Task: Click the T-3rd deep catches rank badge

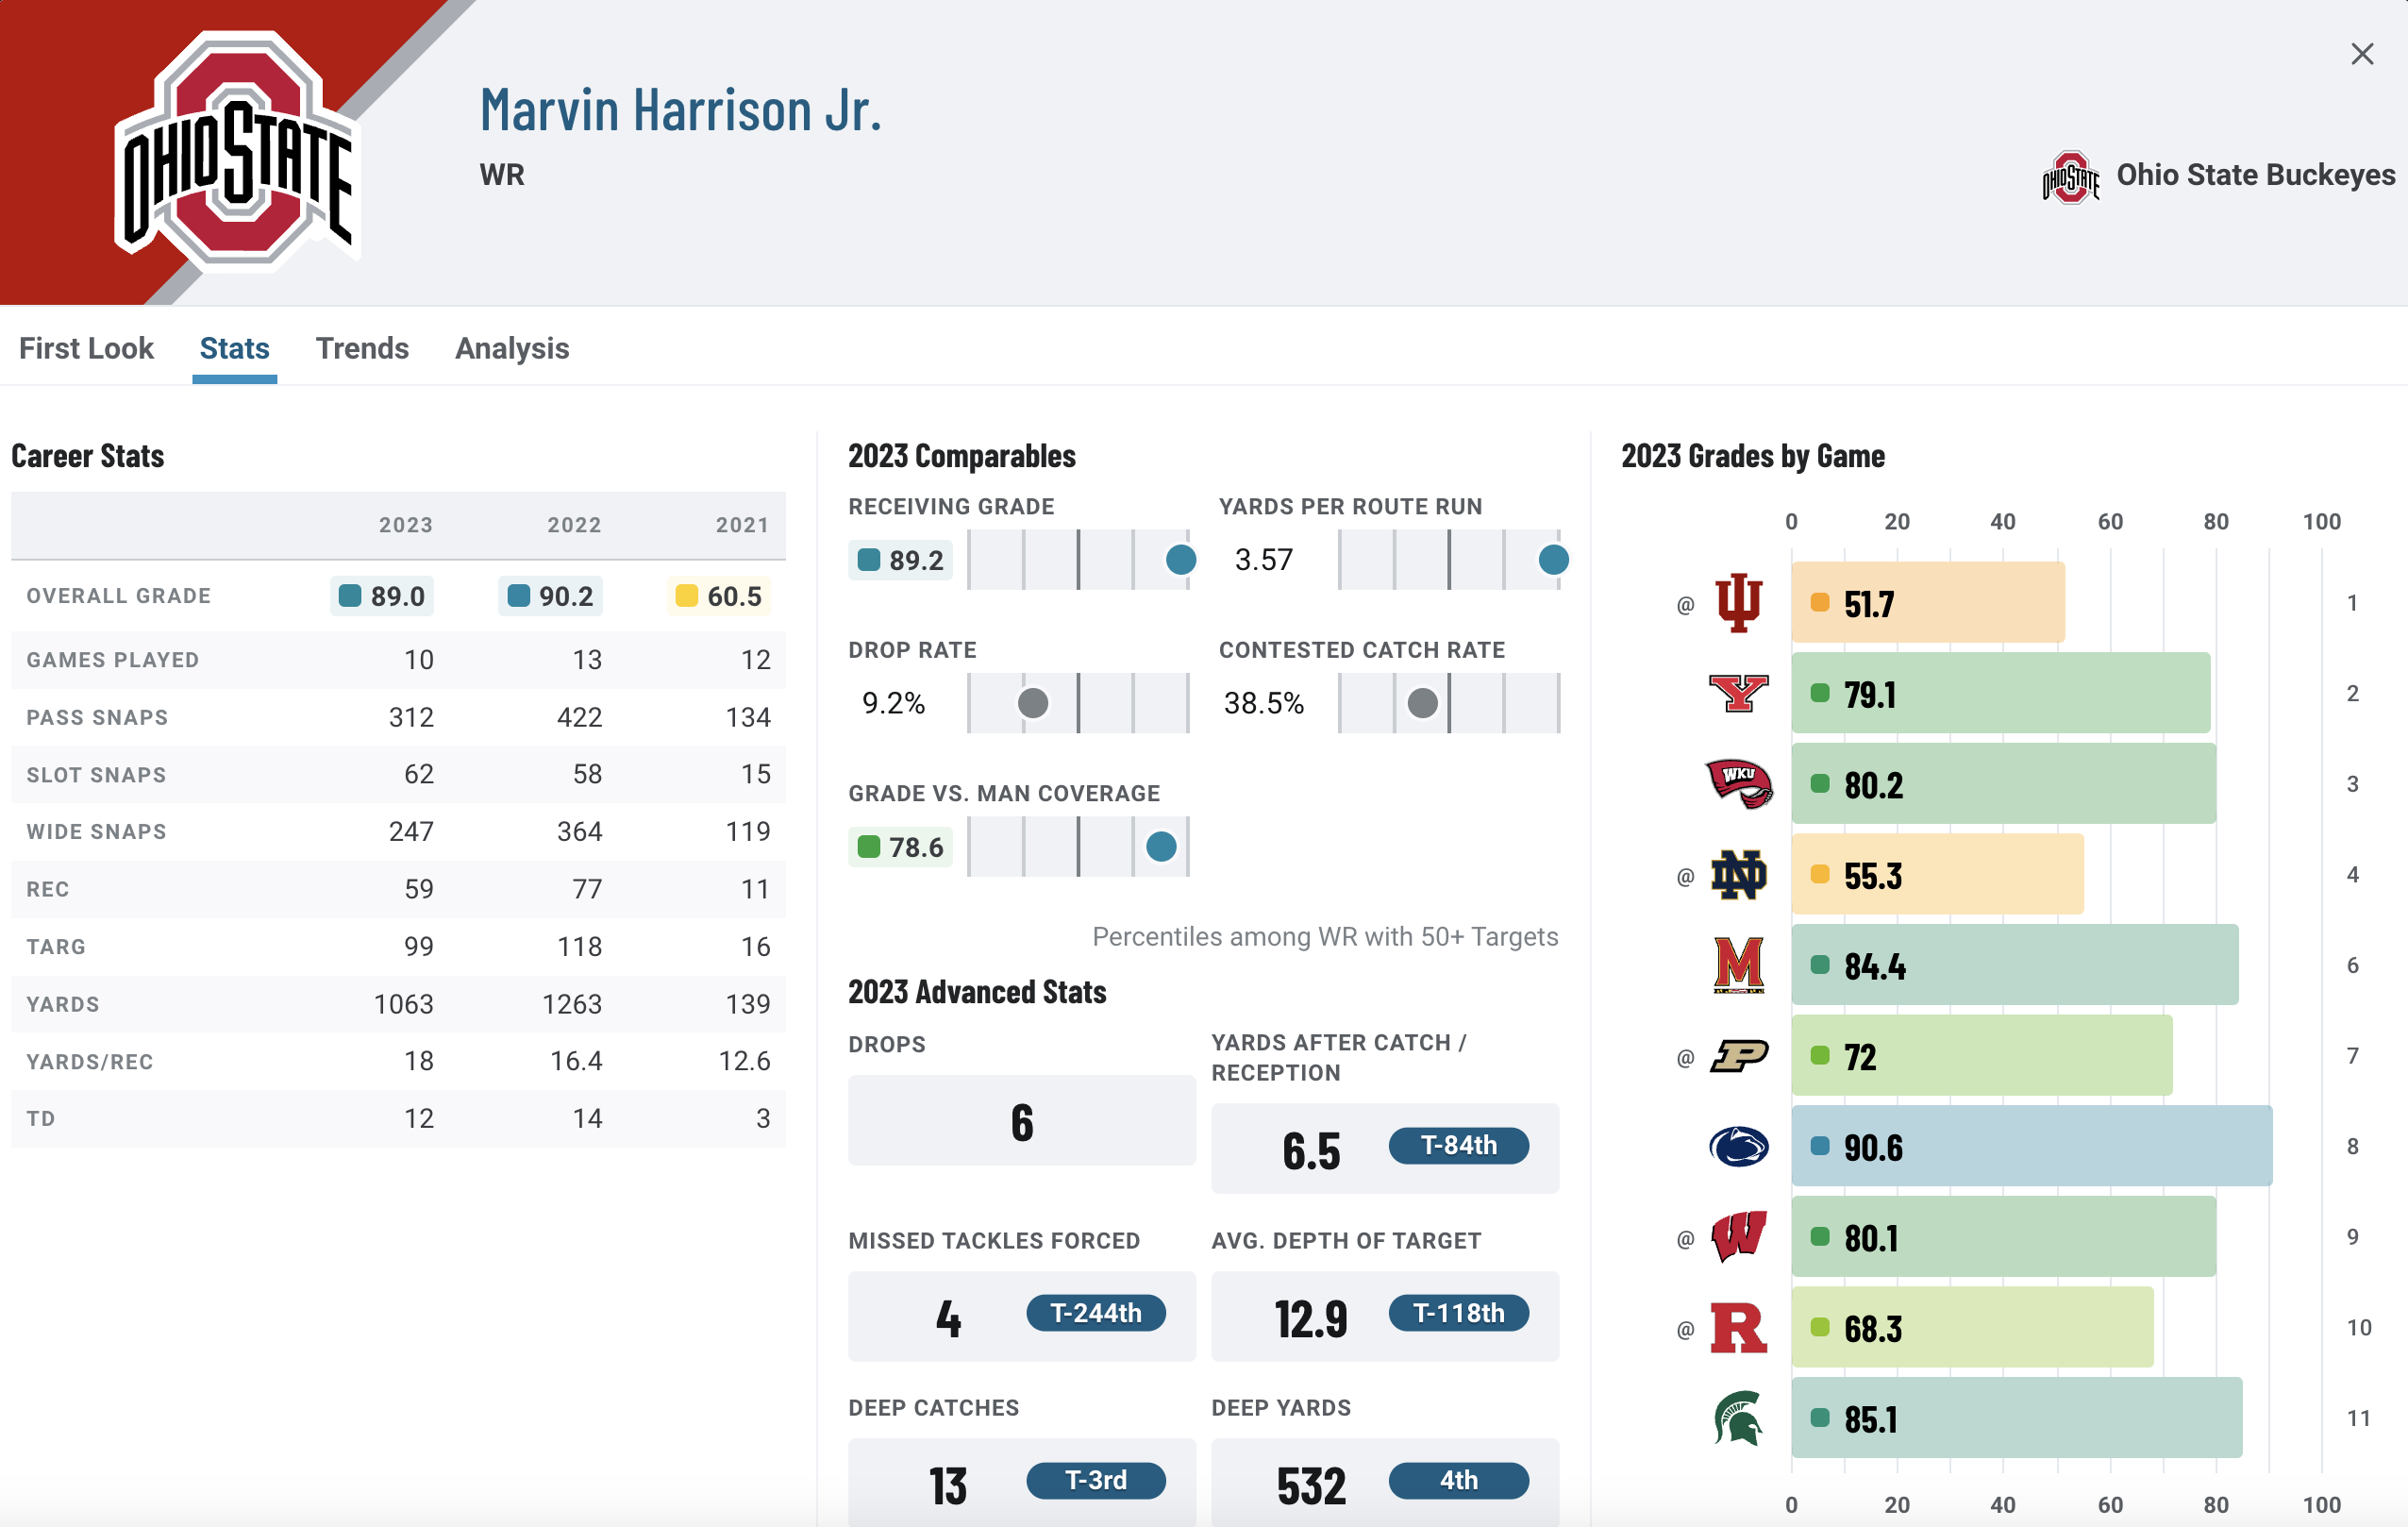Action: 1095,1480
